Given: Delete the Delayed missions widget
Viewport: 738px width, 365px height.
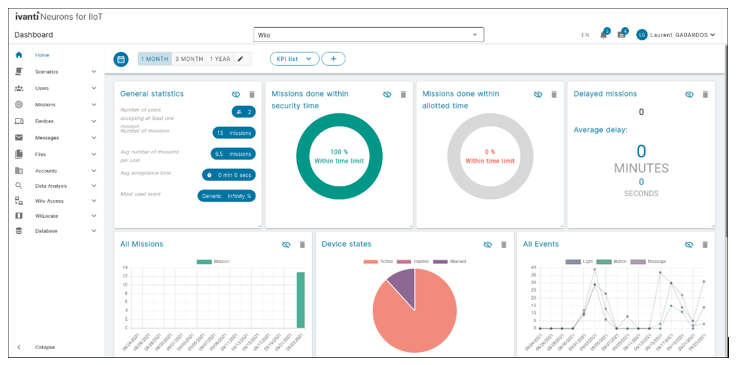Looking at the screenshot, I should (705, 95).
